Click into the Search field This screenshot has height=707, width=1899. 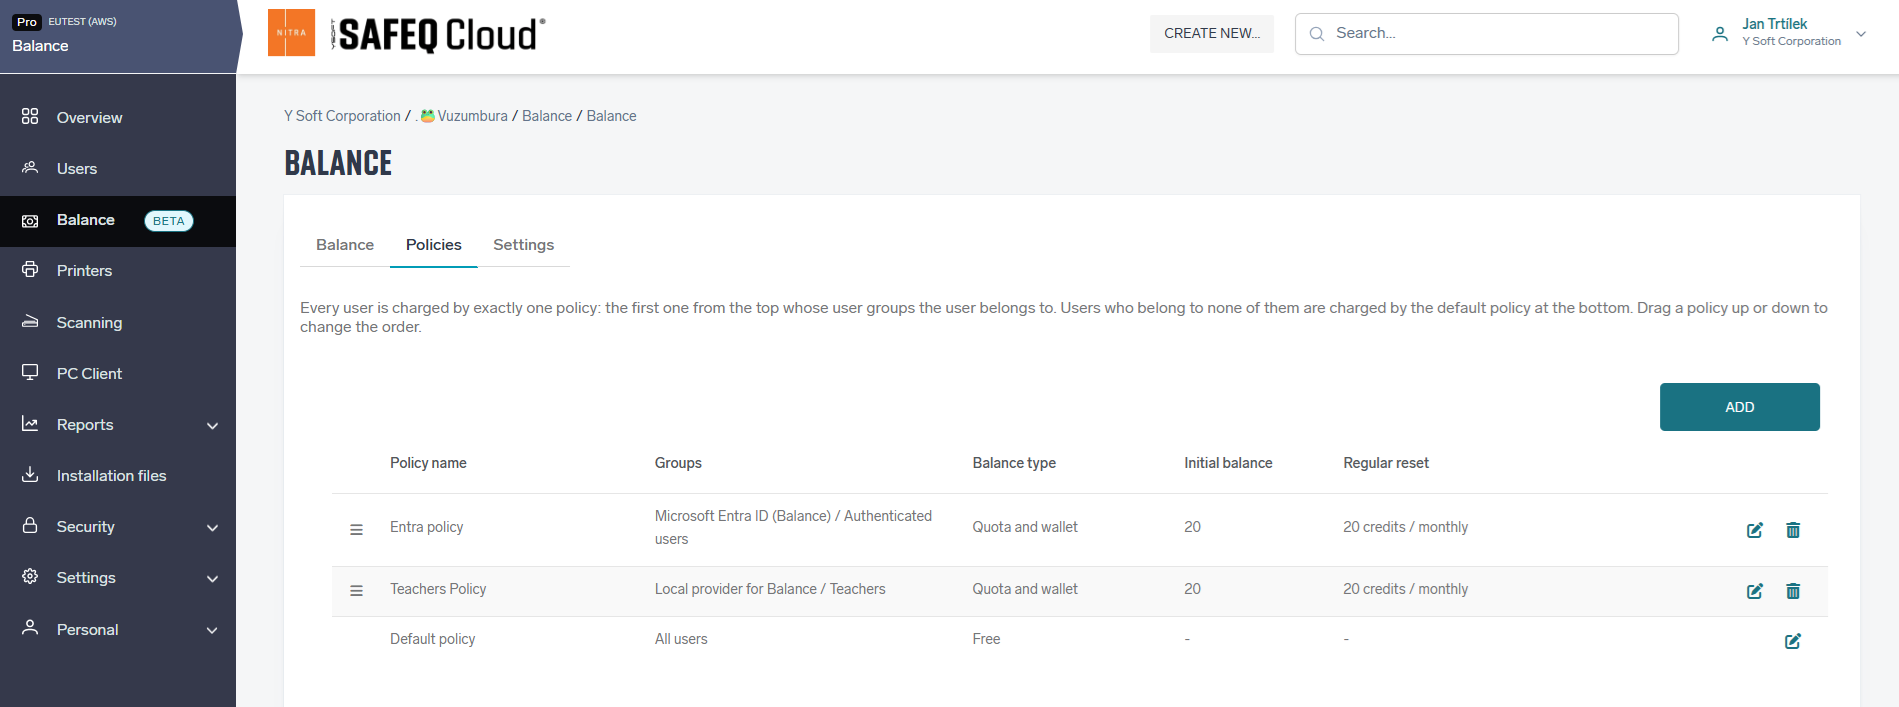[x=1487, y=33]
